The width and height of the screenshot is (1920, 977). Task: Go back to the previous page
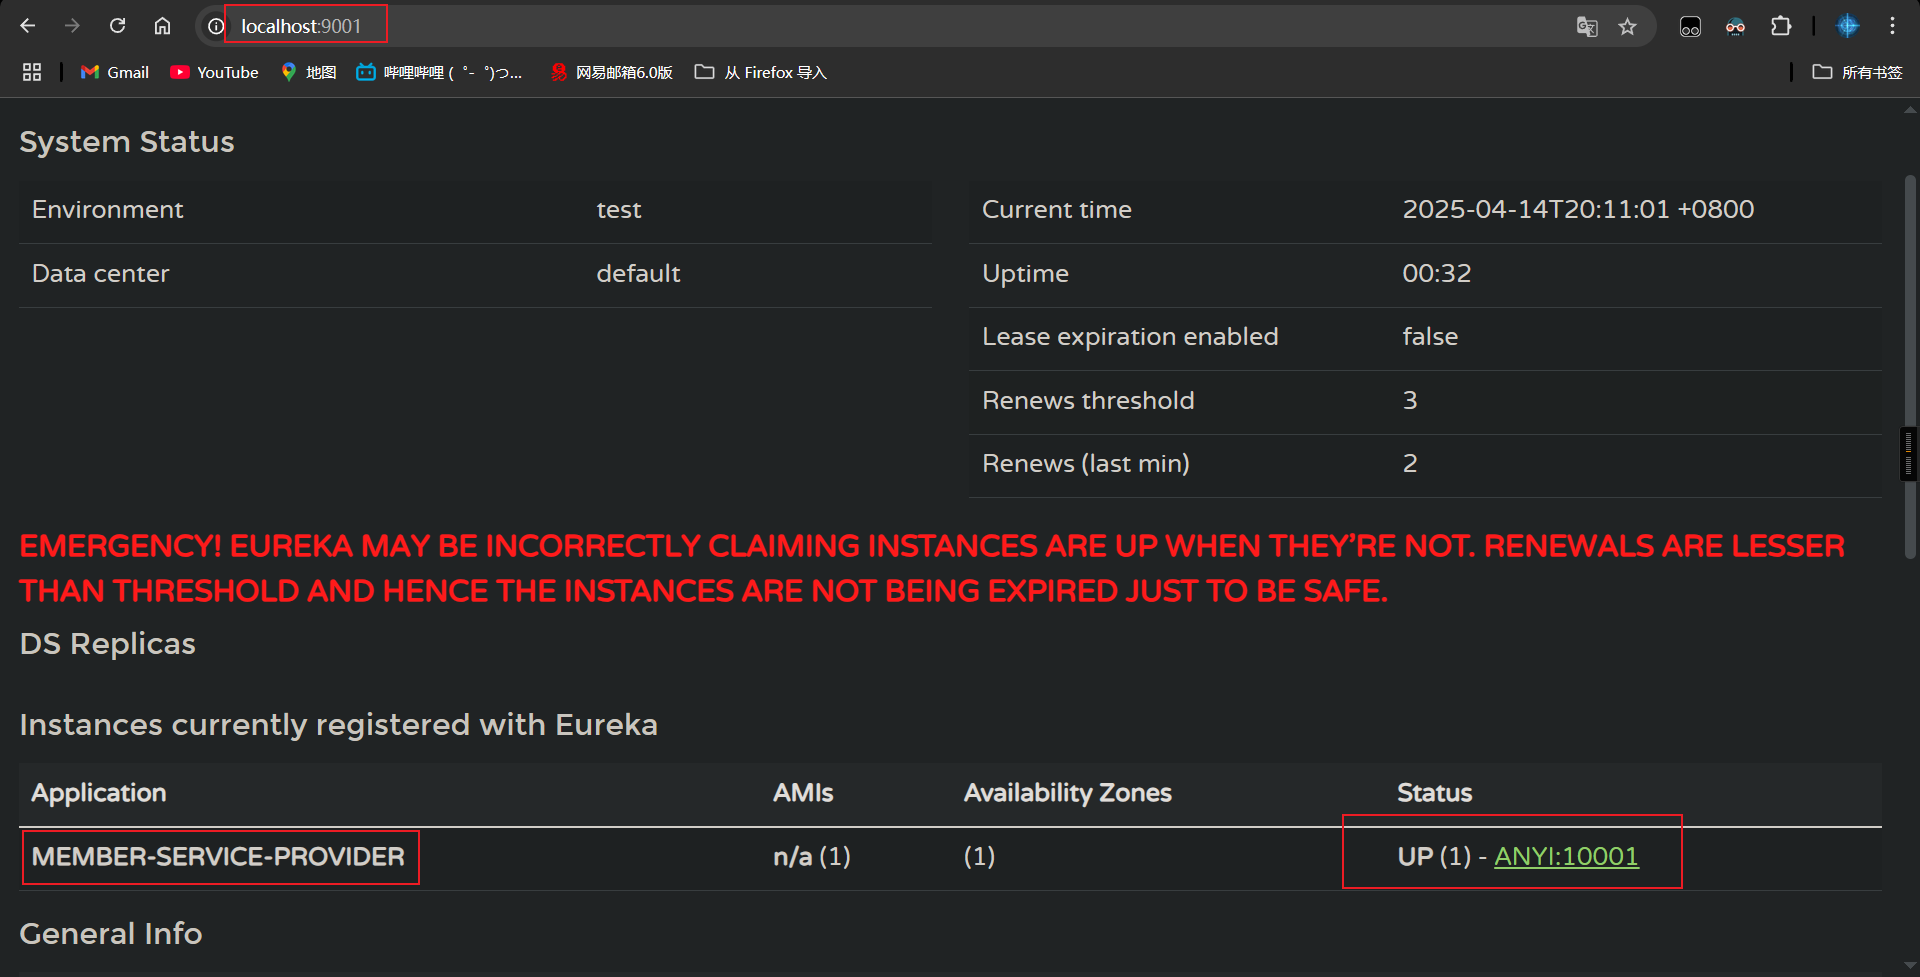point(28,26)
